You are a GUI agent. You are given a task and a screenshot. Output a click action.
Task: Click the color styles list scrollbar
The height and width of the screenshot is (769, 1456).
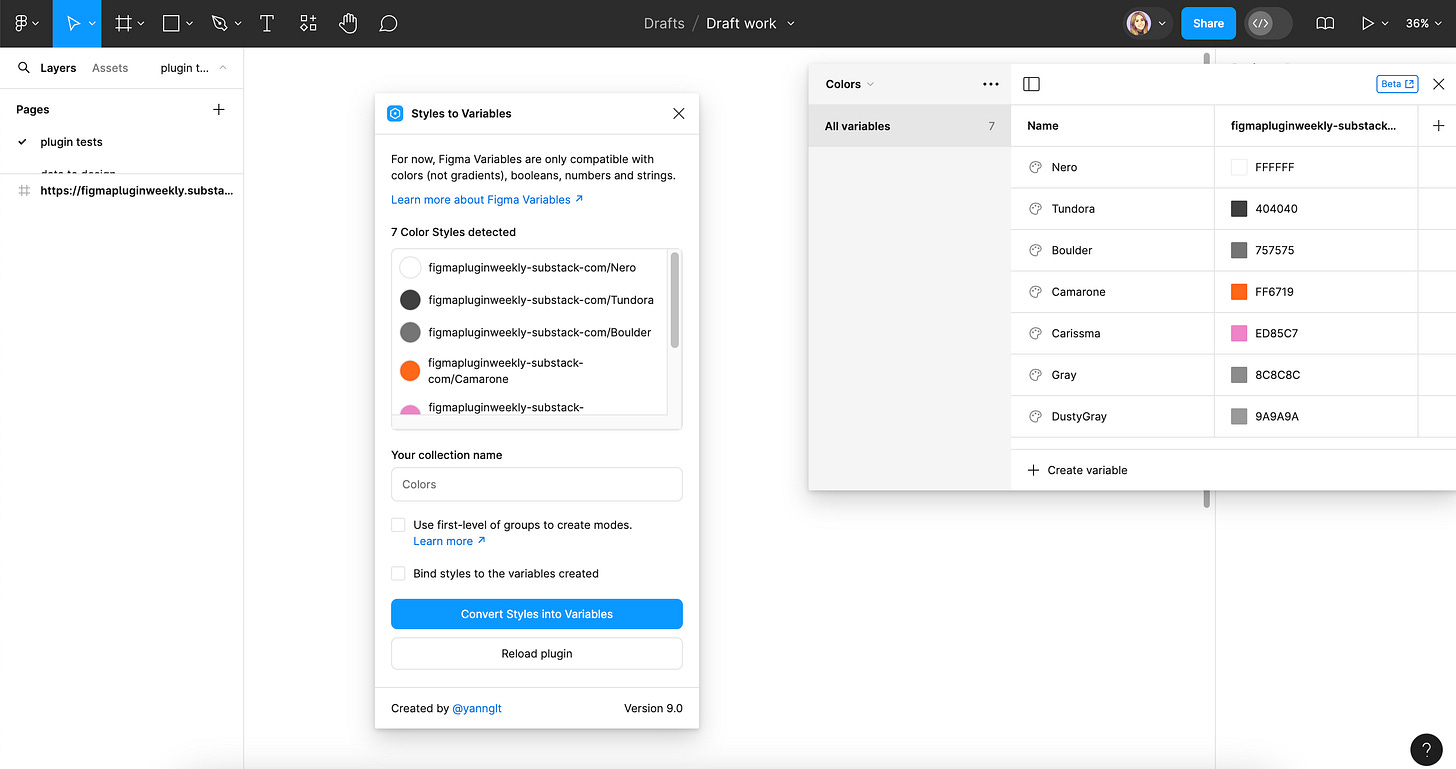click(675, 300)
